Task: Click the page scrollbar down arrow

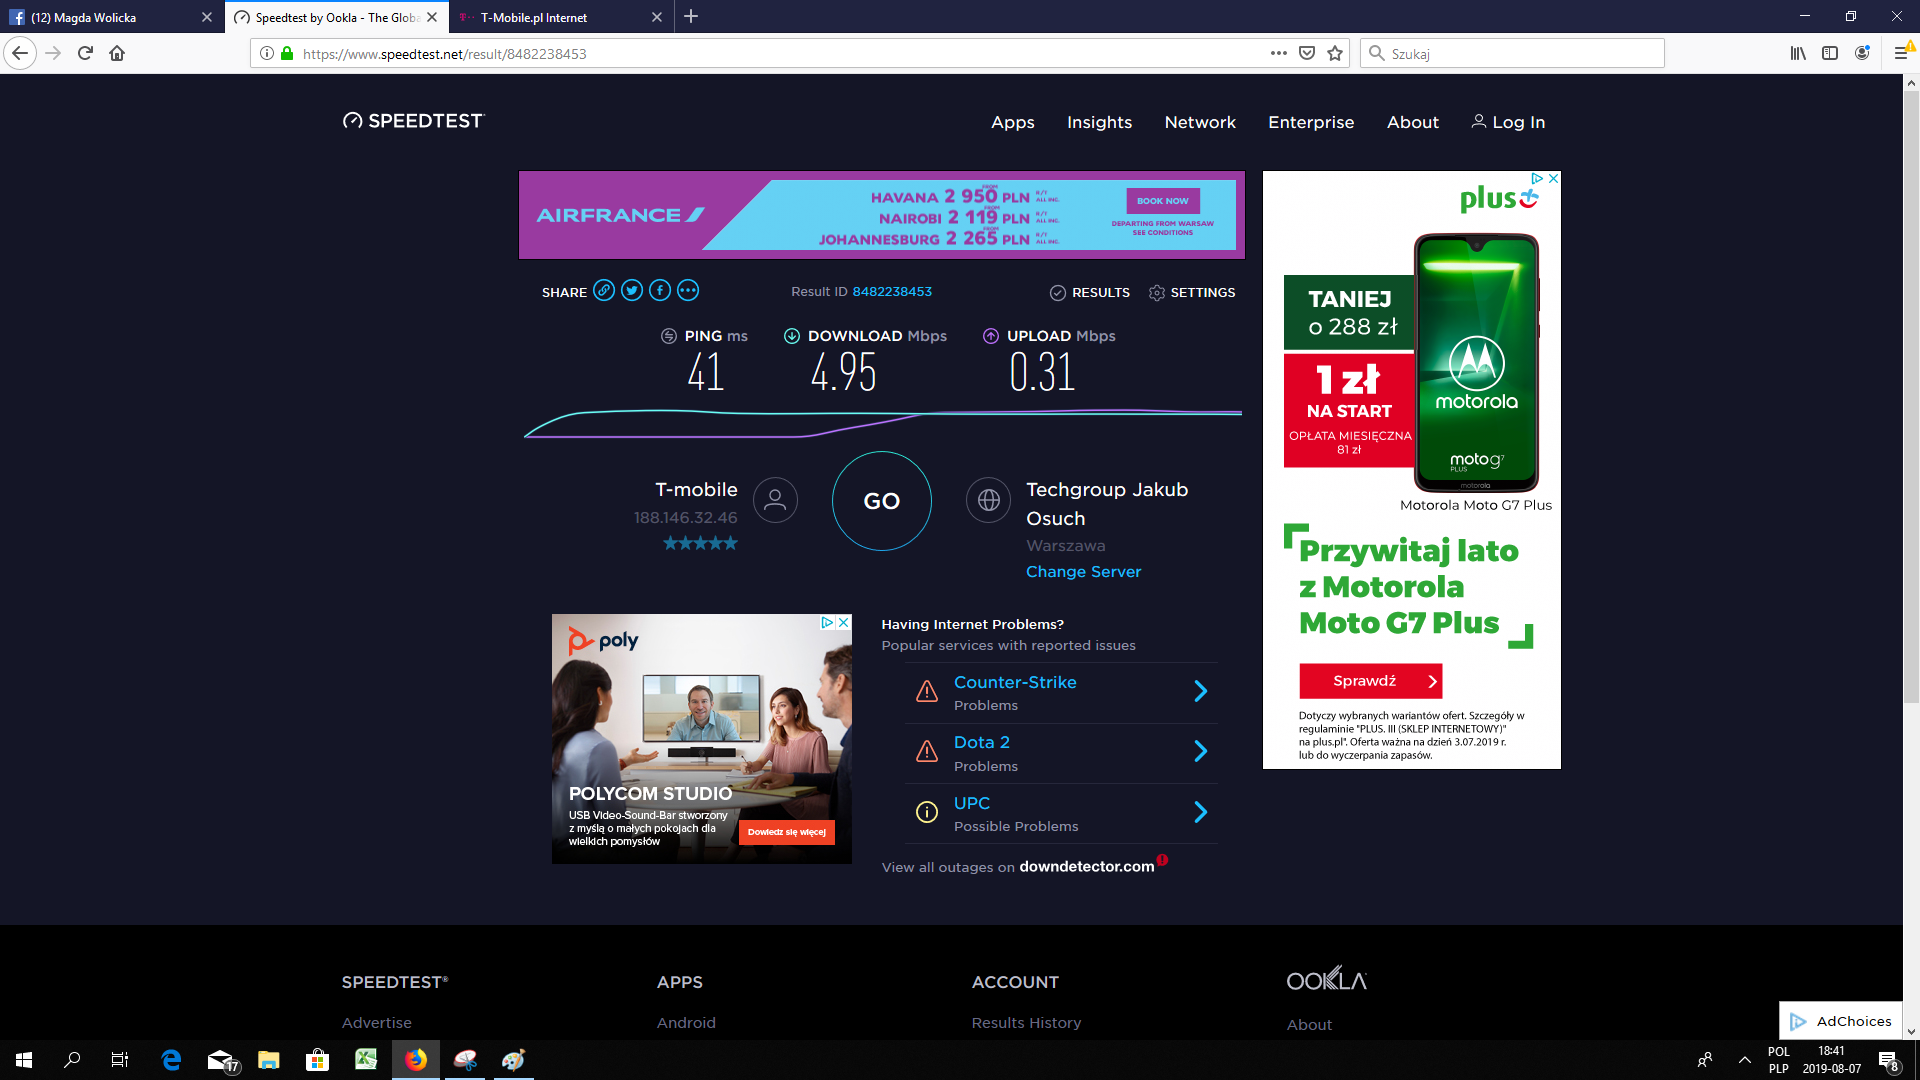Action: [x=1911, y=1032]
